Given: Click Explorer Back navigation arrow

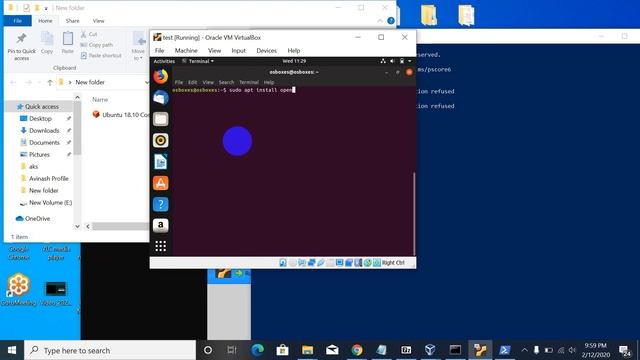Looking at the screenshot, I should 13,82.
